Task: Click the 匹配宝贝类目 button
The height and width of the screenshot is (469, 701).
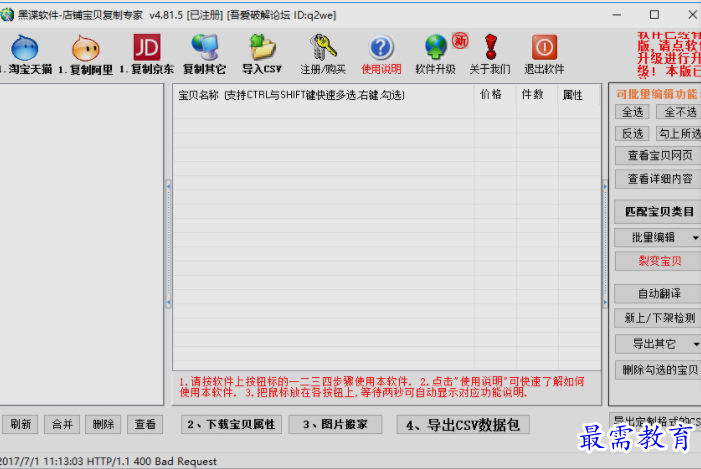Action: tap(659, 211)
